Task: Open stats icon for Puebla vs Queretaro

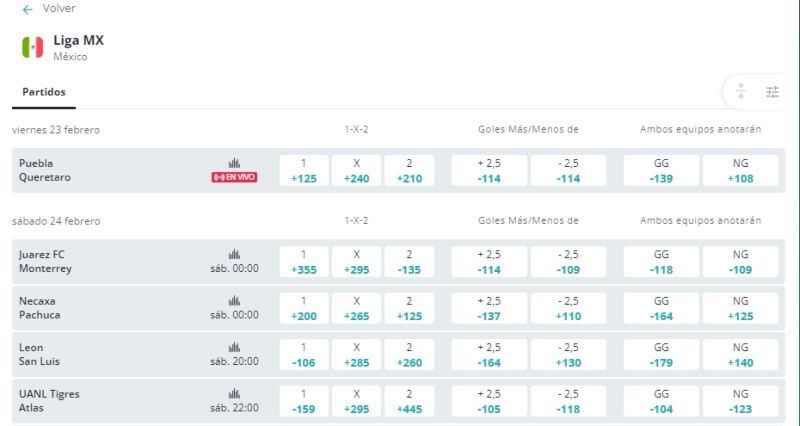Action: click(x=234, y=163)
